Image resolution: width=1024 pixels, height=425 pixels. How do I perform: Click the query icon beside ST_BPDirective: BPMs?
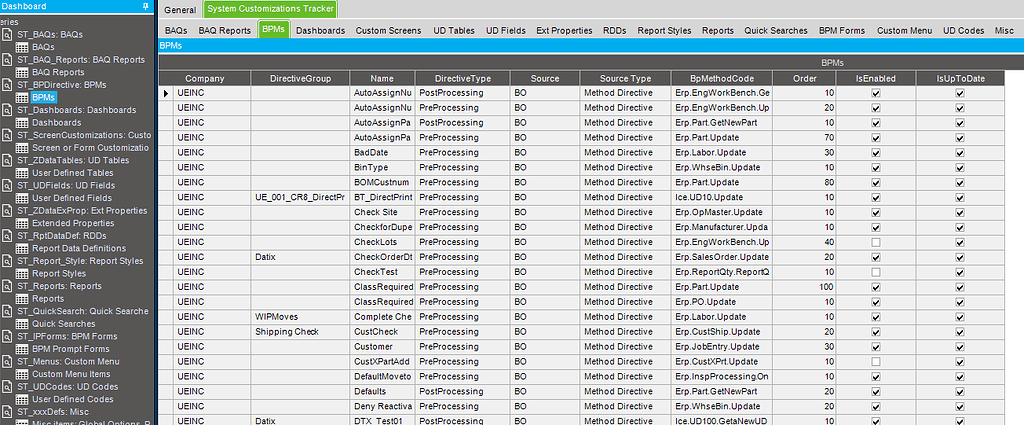pos(7,85)
